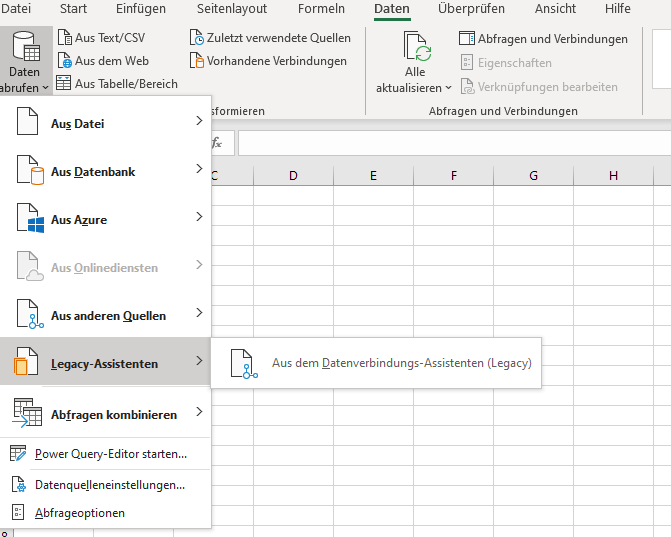671x537 pixels.
Task: Click the Abfragen kombinieren tables icon
Action: click(x=27, y=412)
